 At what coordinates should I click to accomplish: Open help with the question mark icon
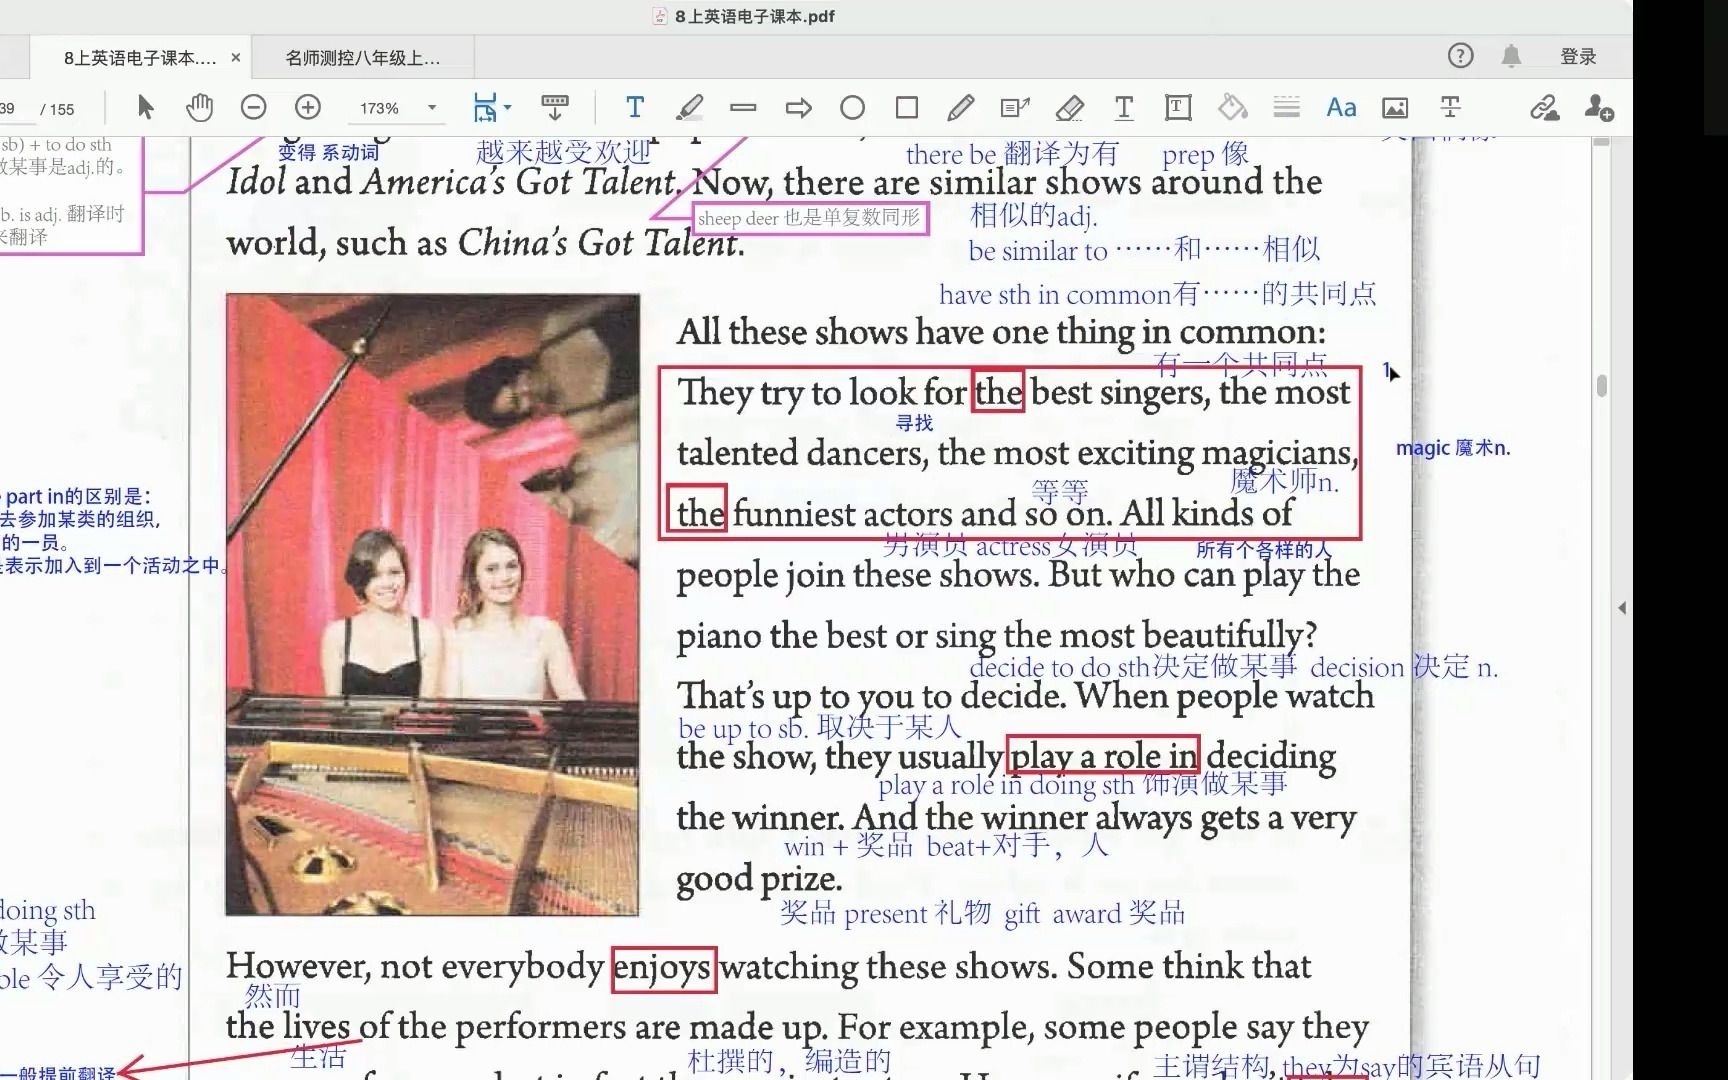1460,56
